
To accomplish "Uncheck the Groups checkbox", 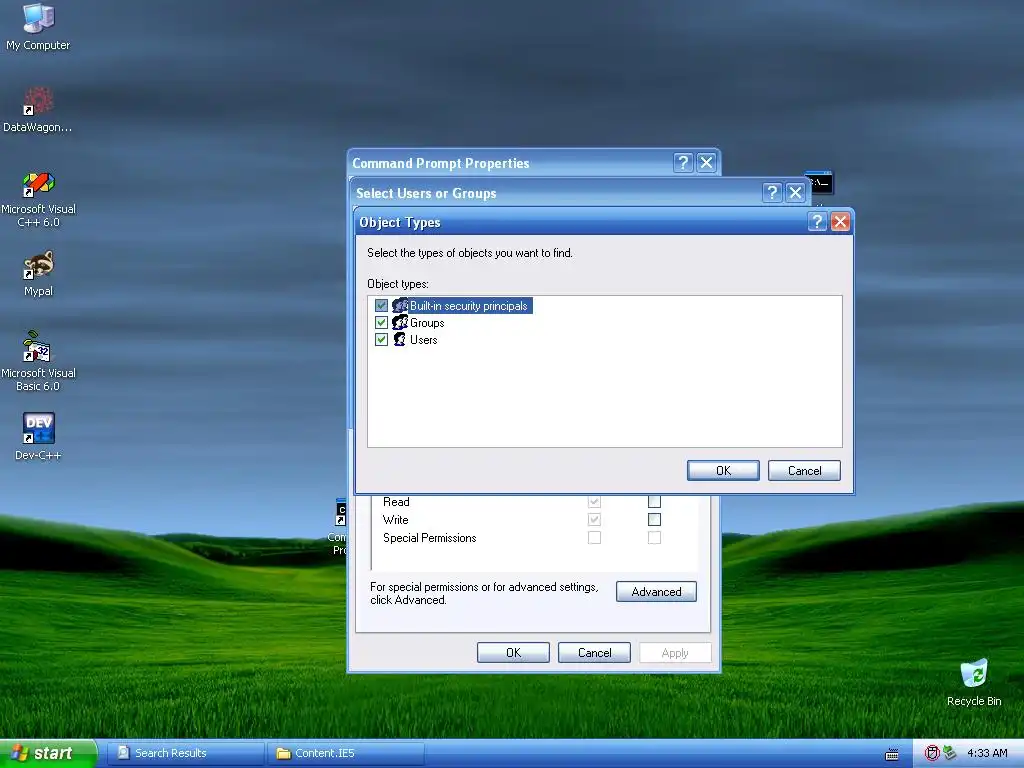I will 381,323.
